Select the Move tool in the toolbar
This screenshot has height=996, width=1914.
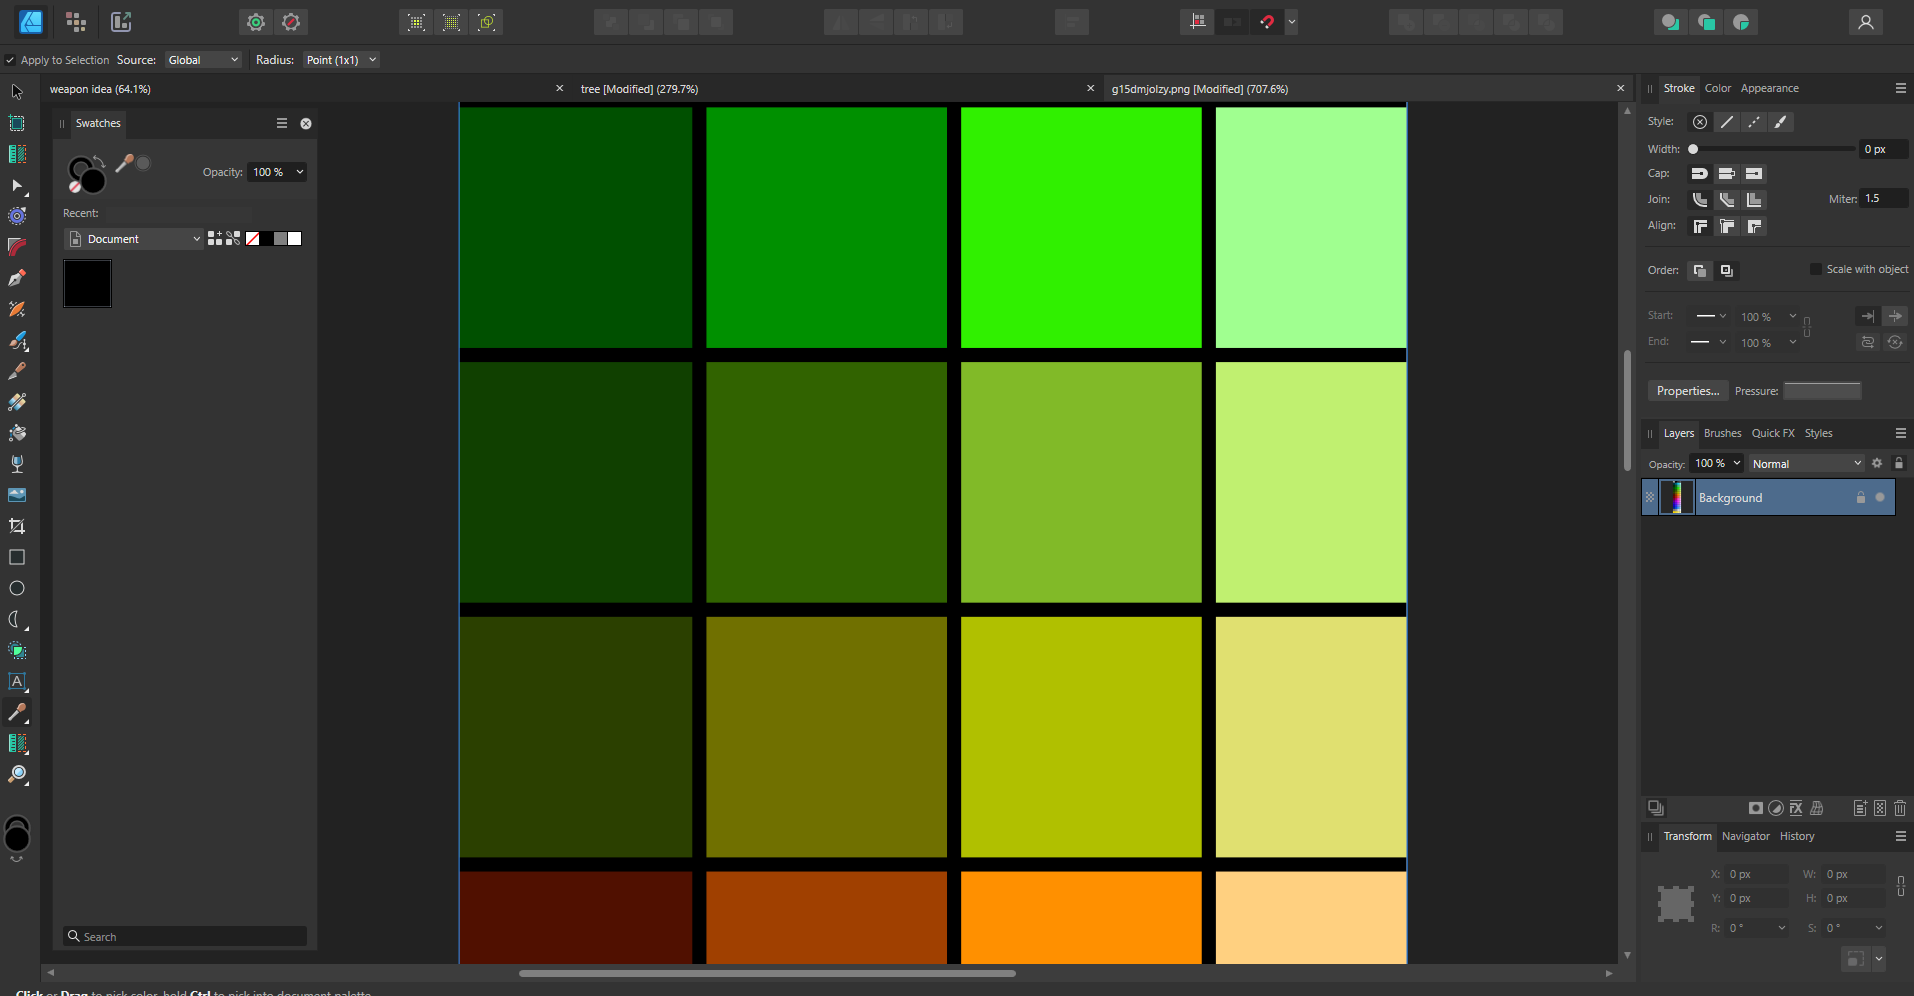(17, 92)
